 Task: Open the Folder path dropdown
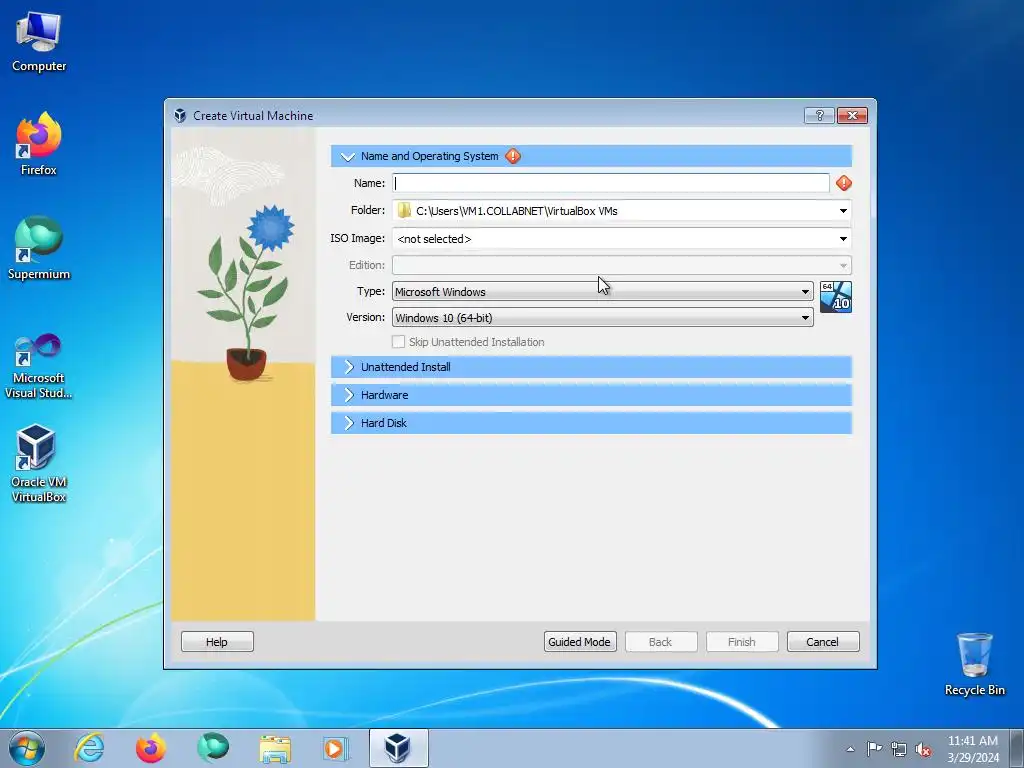[843, 210]
